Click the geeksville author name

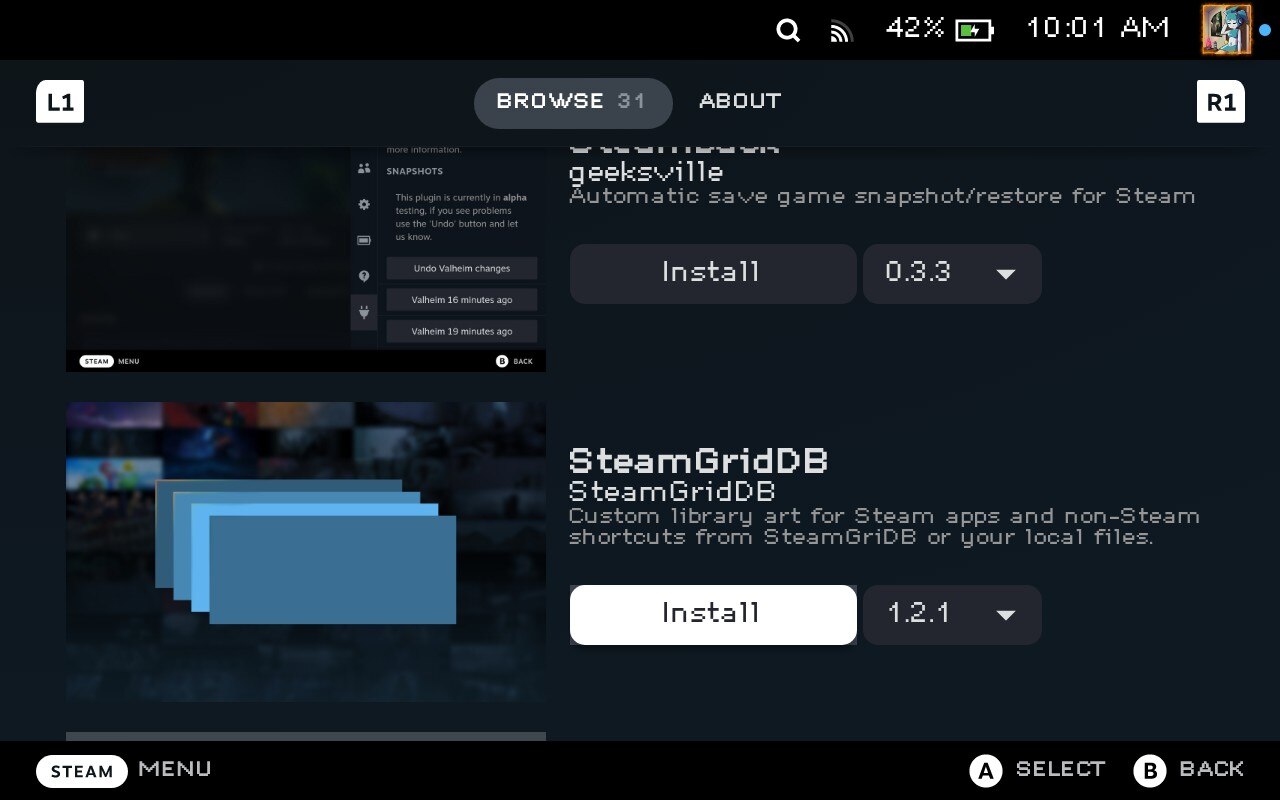(x=646, y=173)
